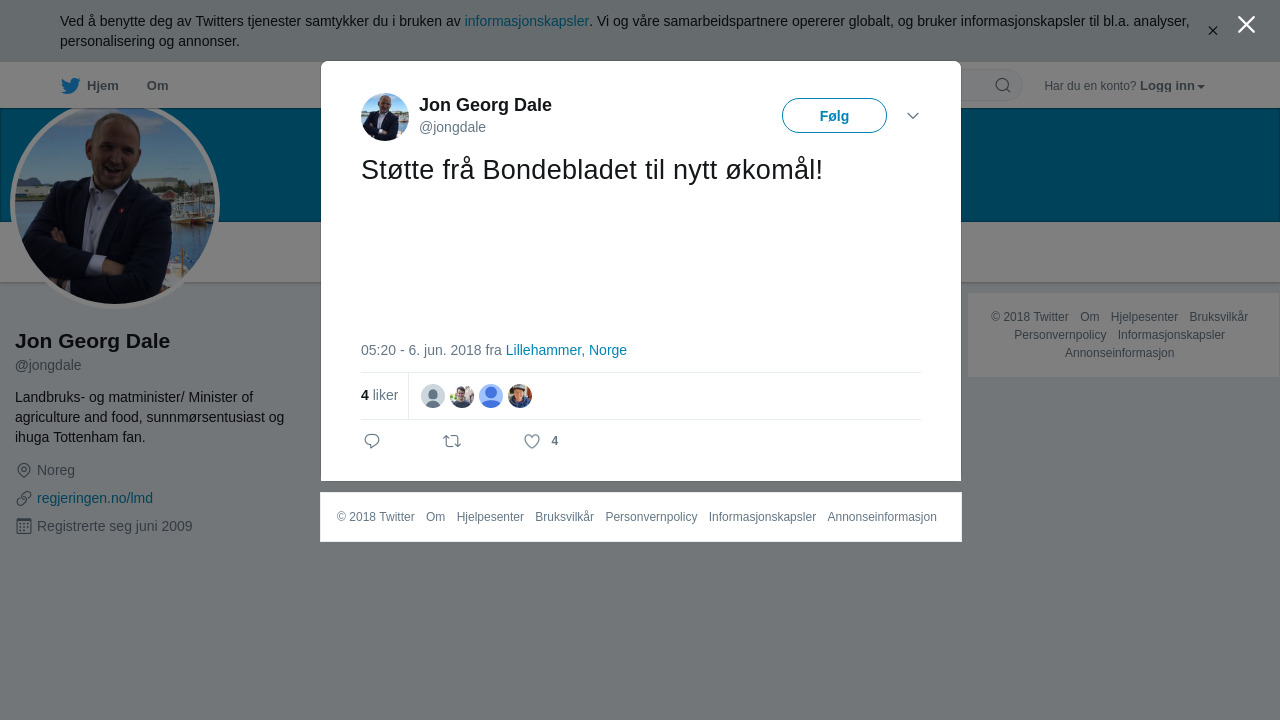
Task: Close the tweet overlay with large X
Action: click(1246, 24)
